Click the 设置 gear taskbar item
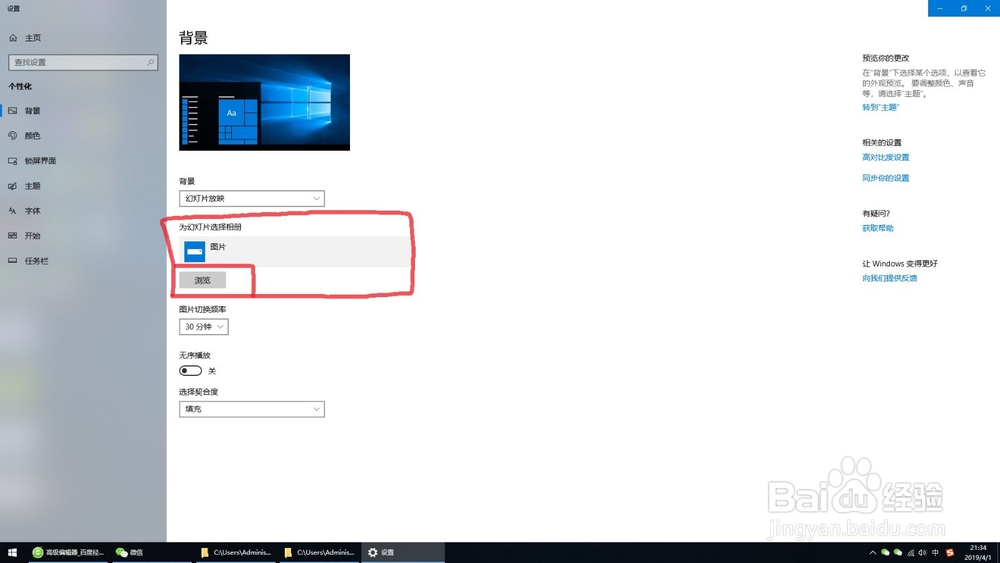 402,552
